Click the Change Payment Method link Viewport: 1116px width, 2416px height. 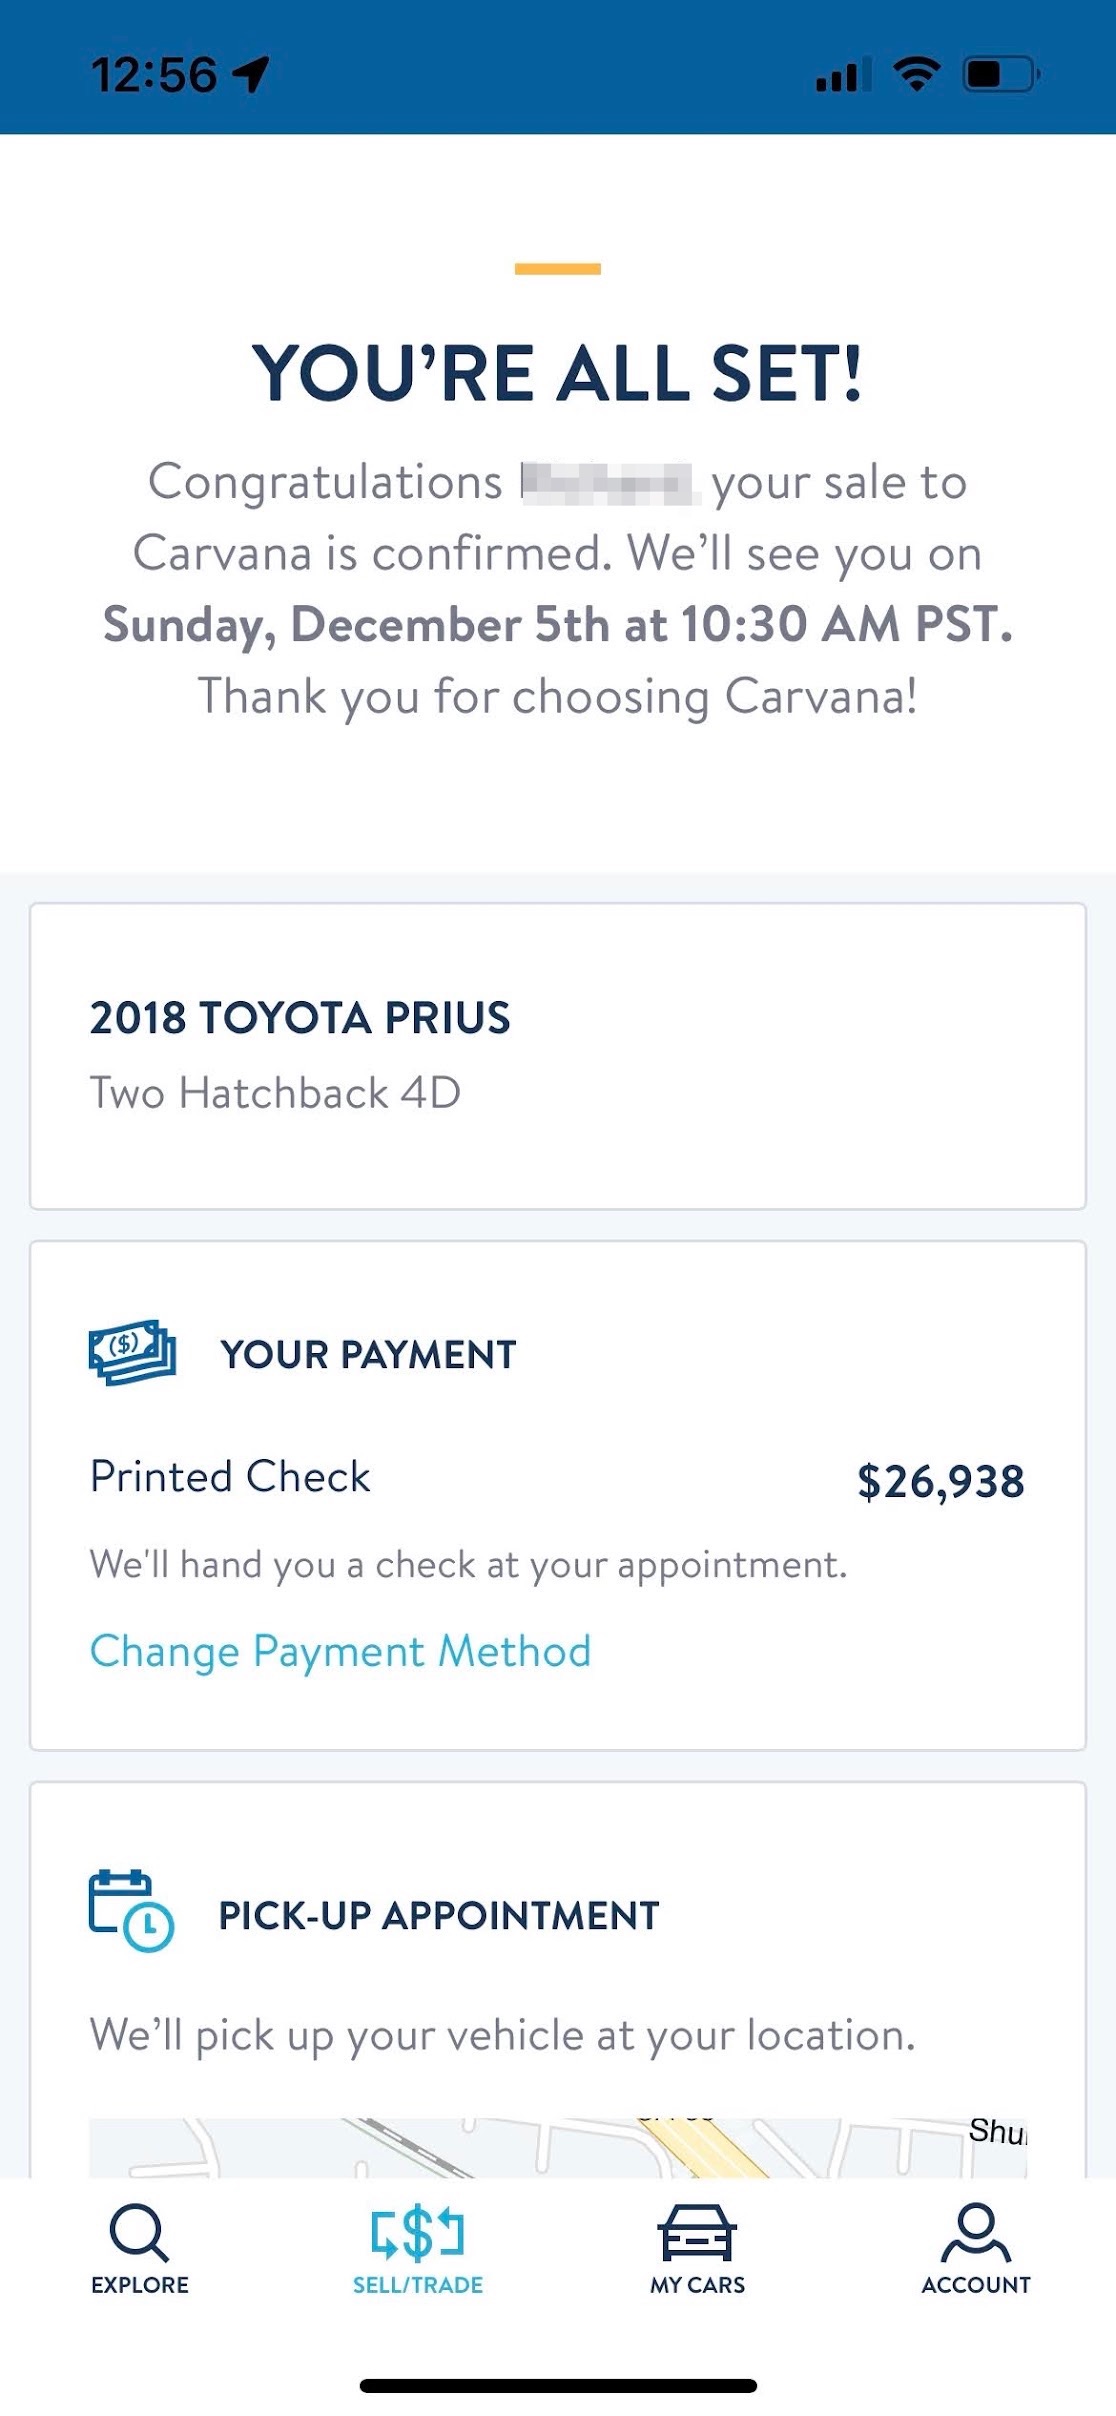[x=340, y=1651]
